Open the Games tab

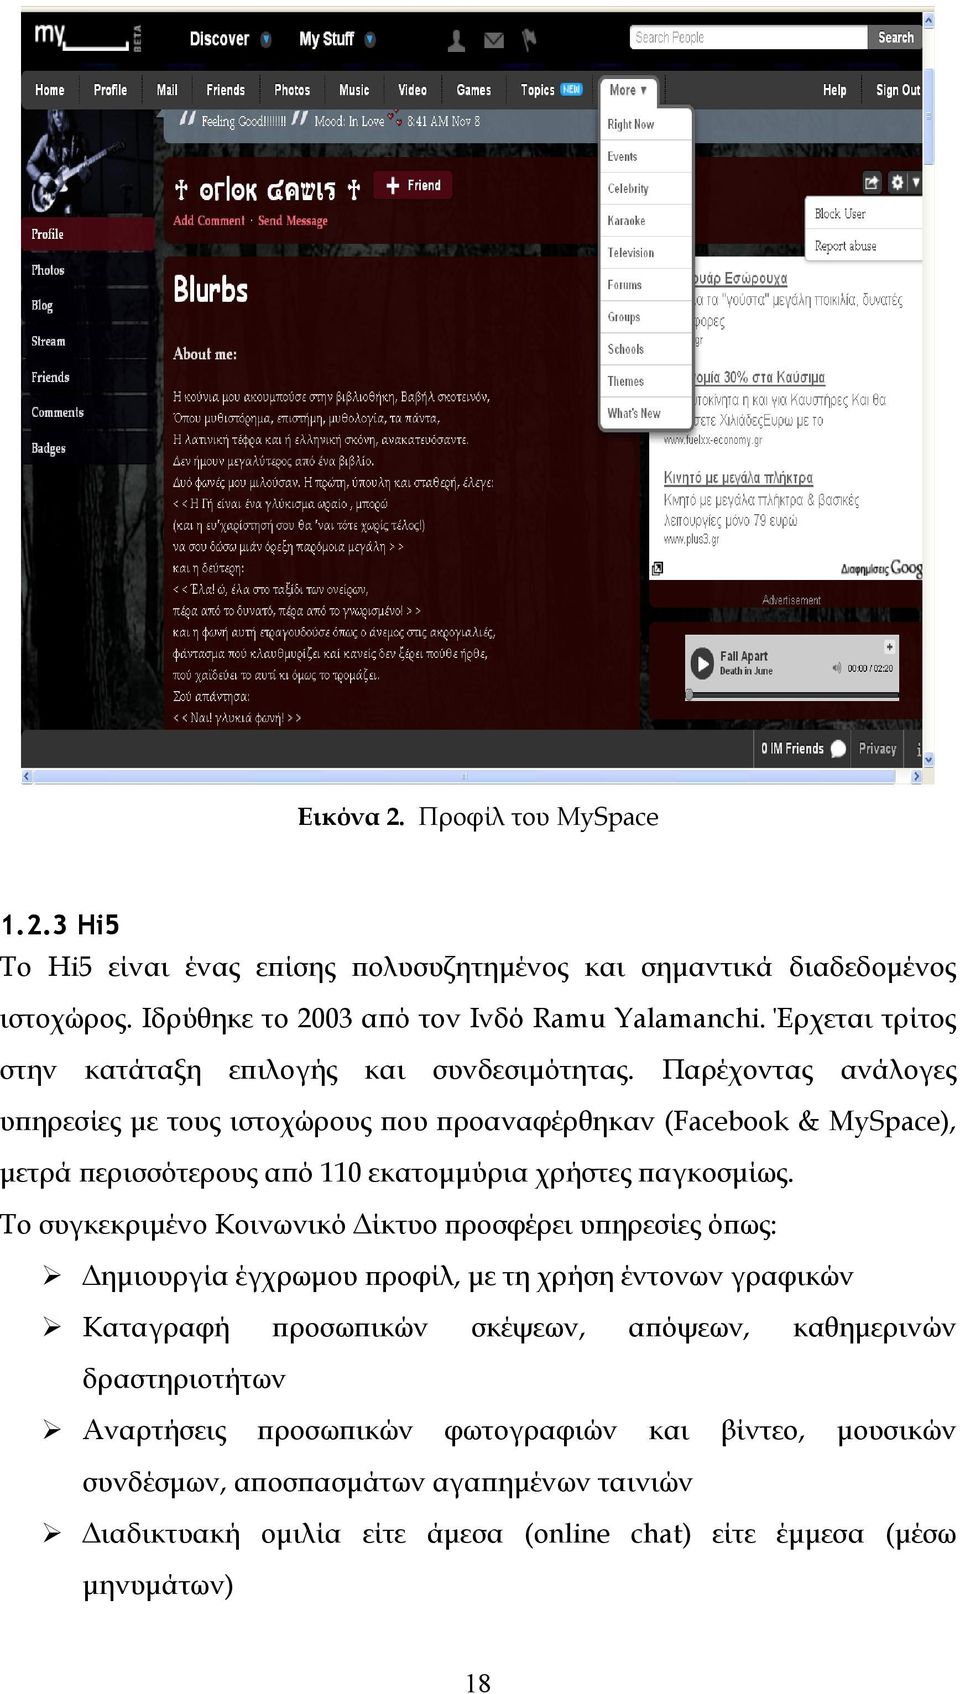tap(473, 90)
